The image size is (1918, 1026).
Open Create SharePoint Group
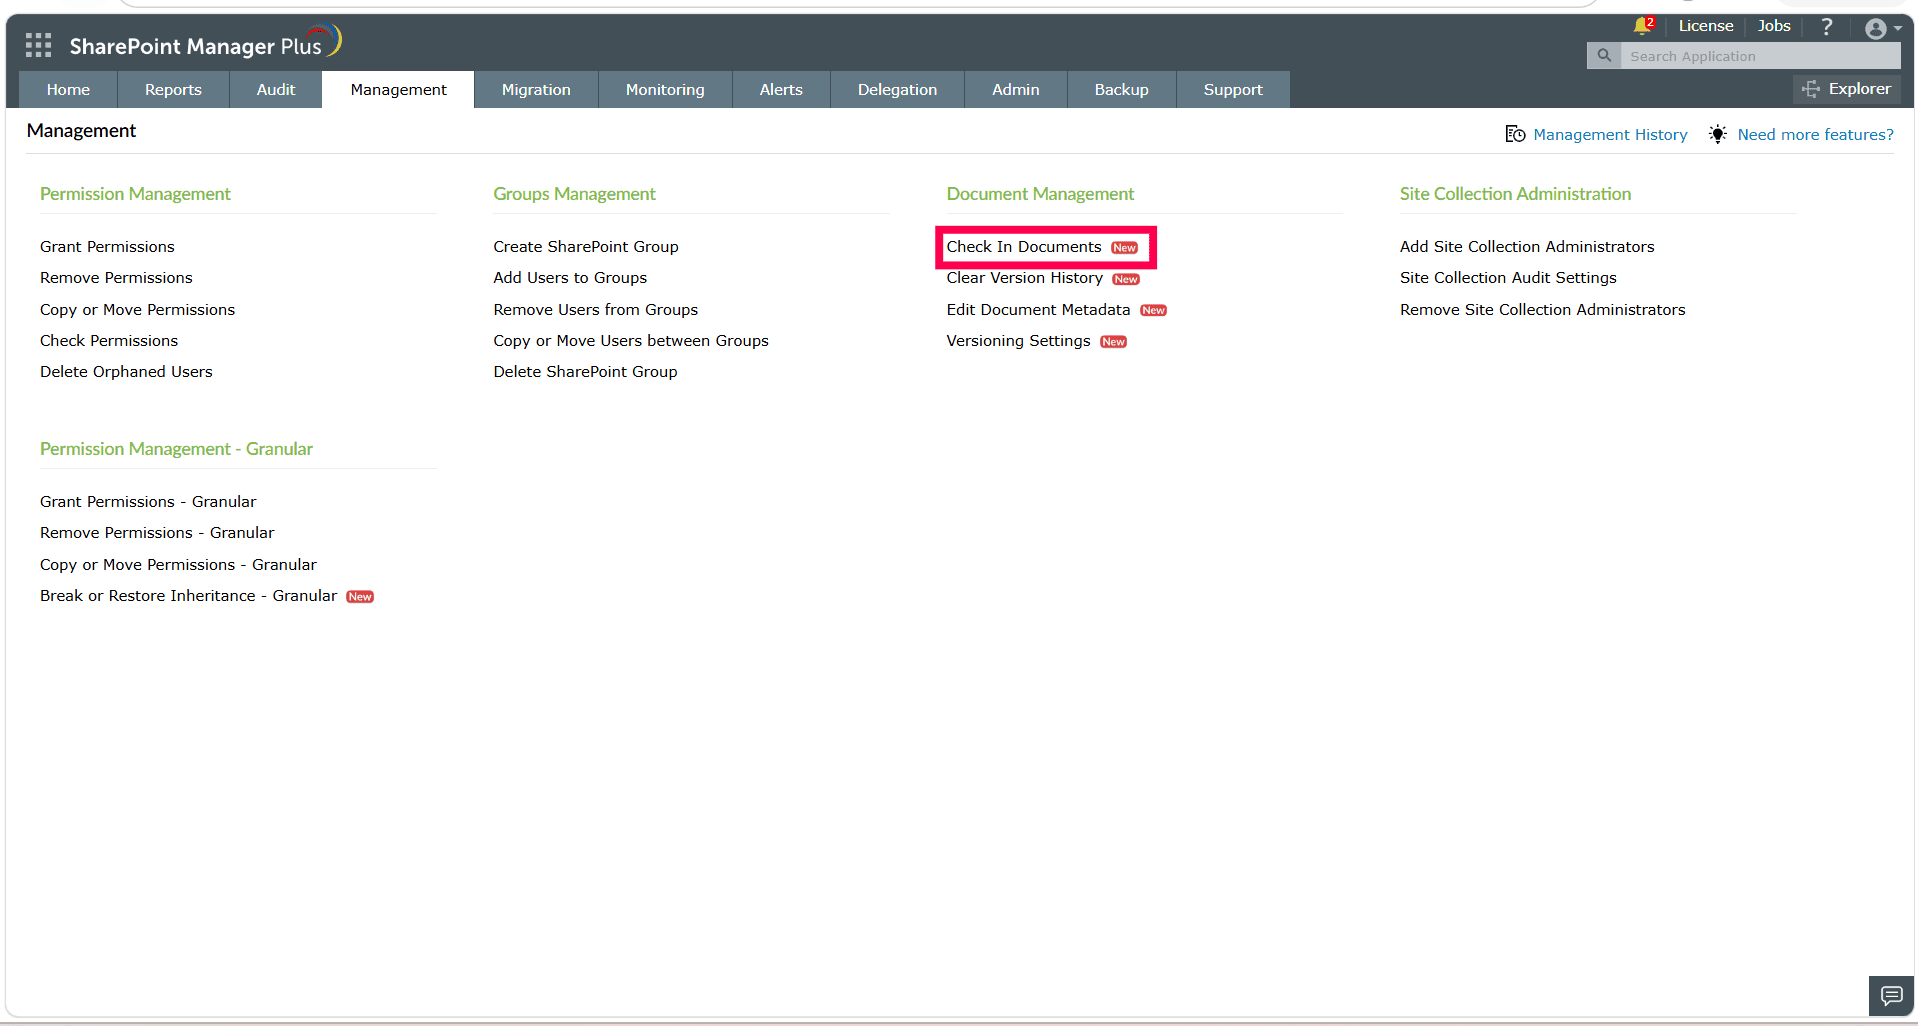(x=586, y=247)
